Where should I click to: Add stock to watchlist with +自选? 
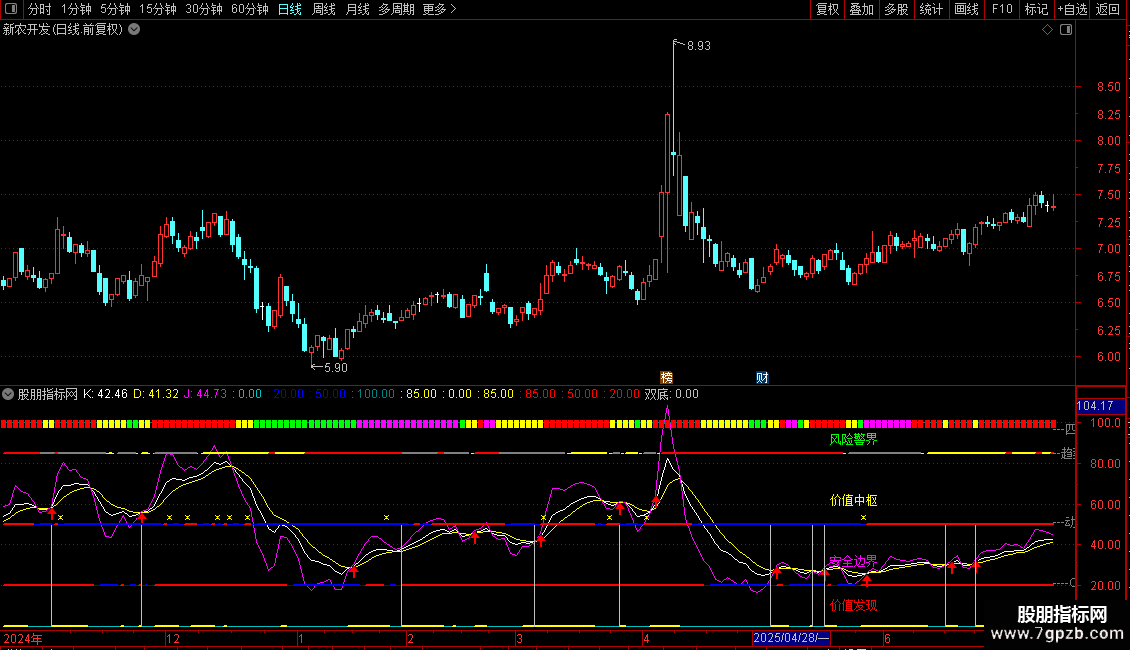tap(1072, 9)
